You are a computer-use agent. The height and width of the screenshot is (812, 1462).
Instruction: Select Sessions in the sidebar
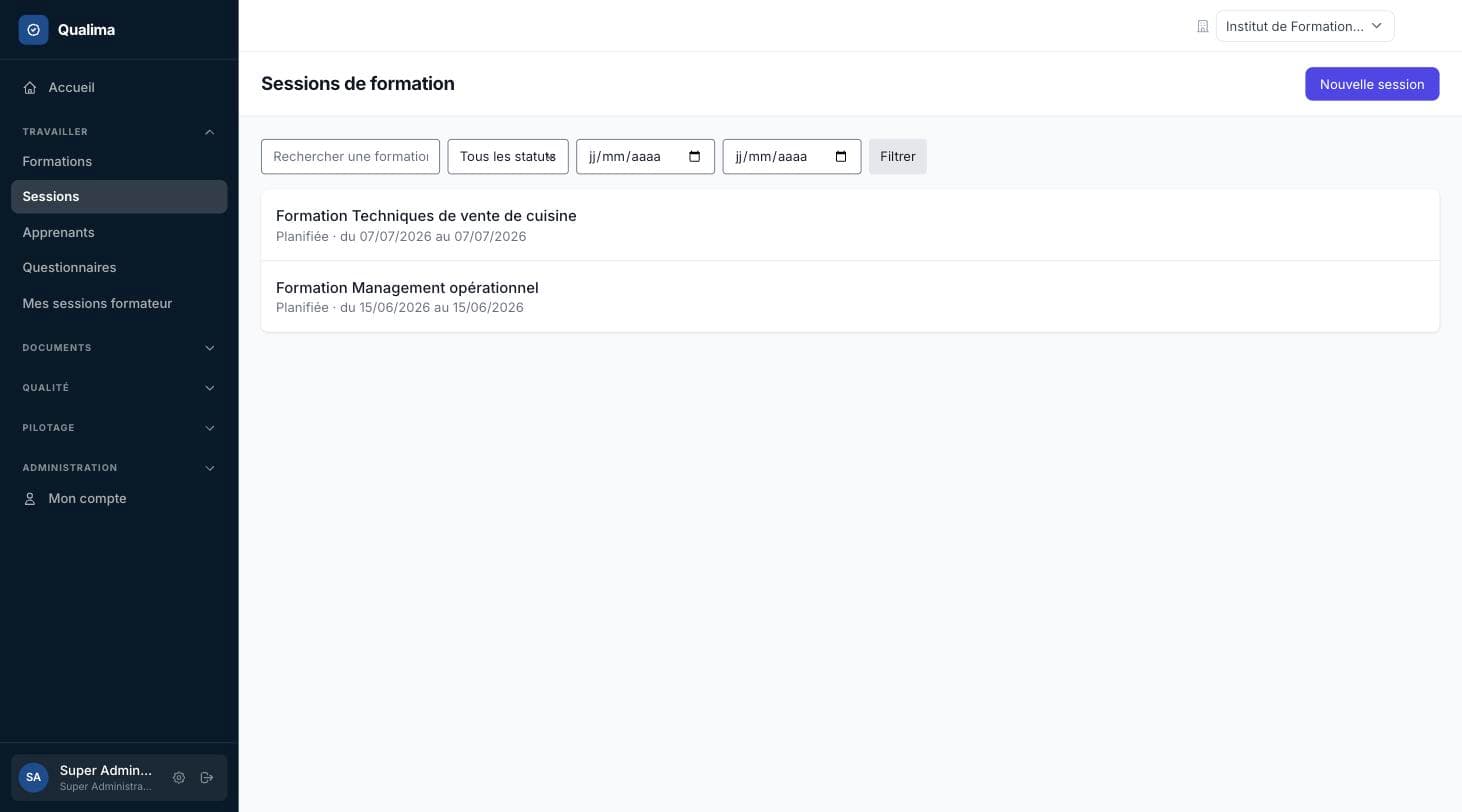(119, 197)
